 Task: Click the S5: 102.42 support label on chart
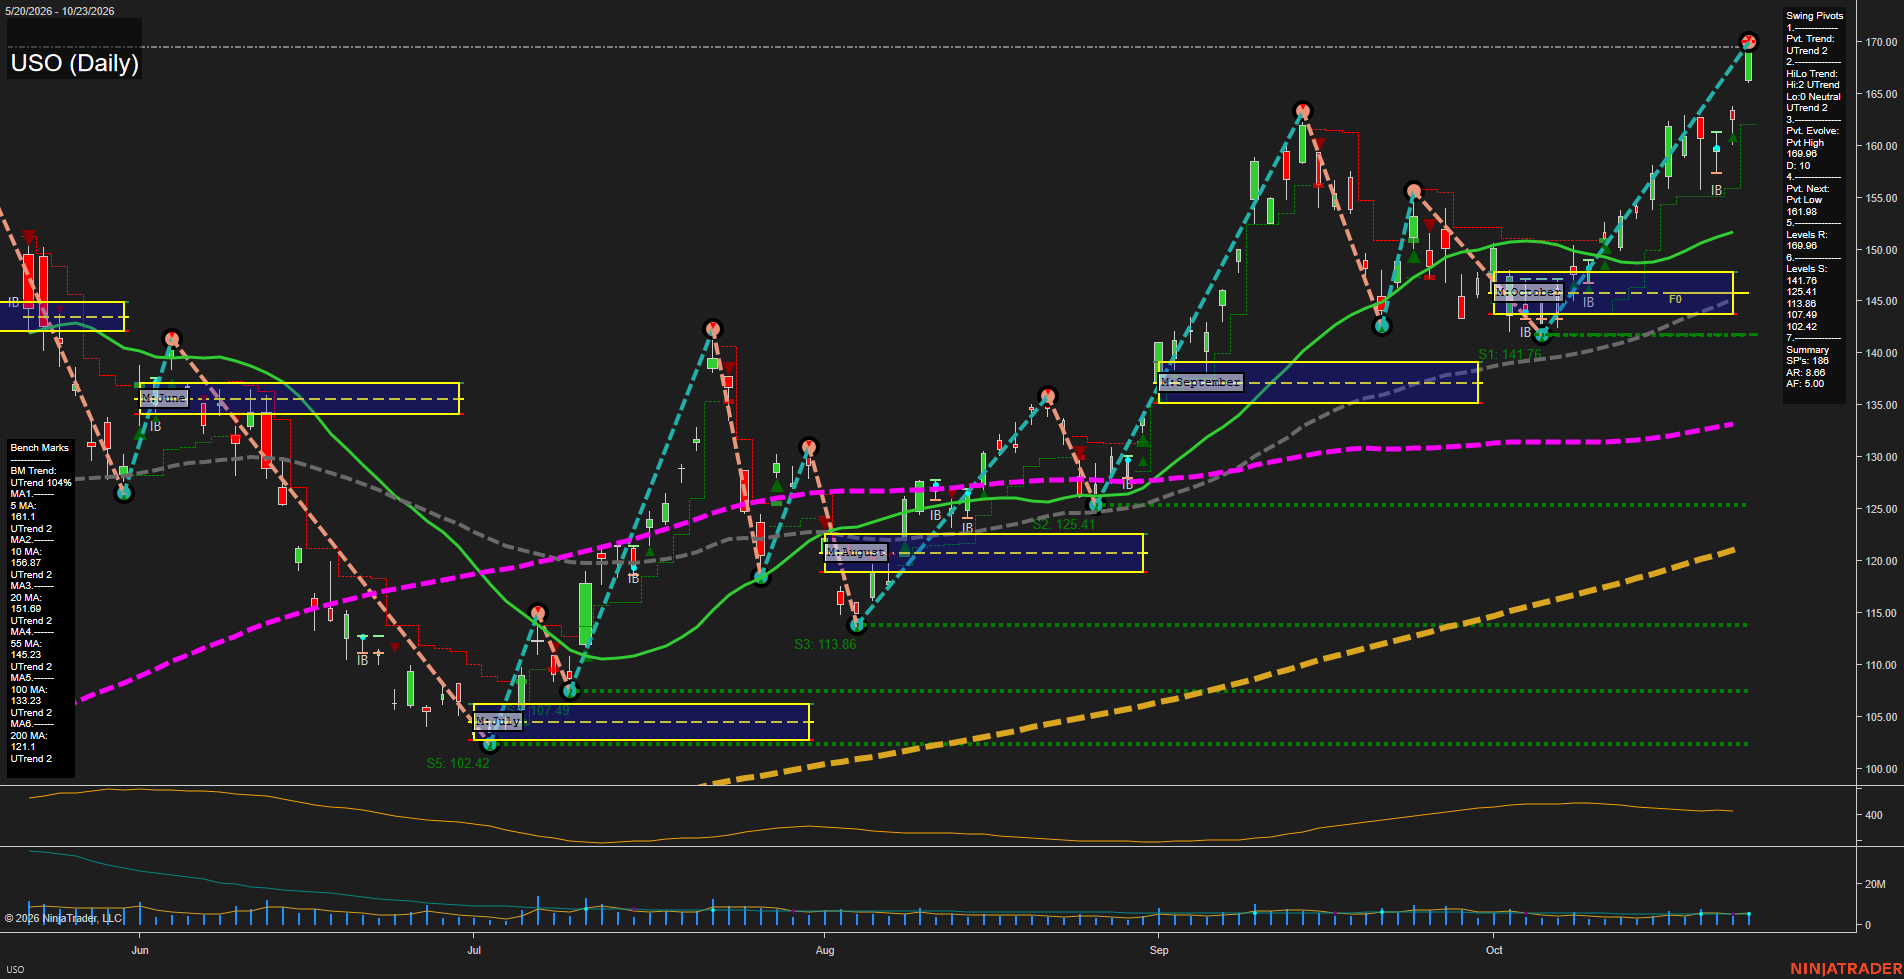pyautogui.click(x=458, y=763)
